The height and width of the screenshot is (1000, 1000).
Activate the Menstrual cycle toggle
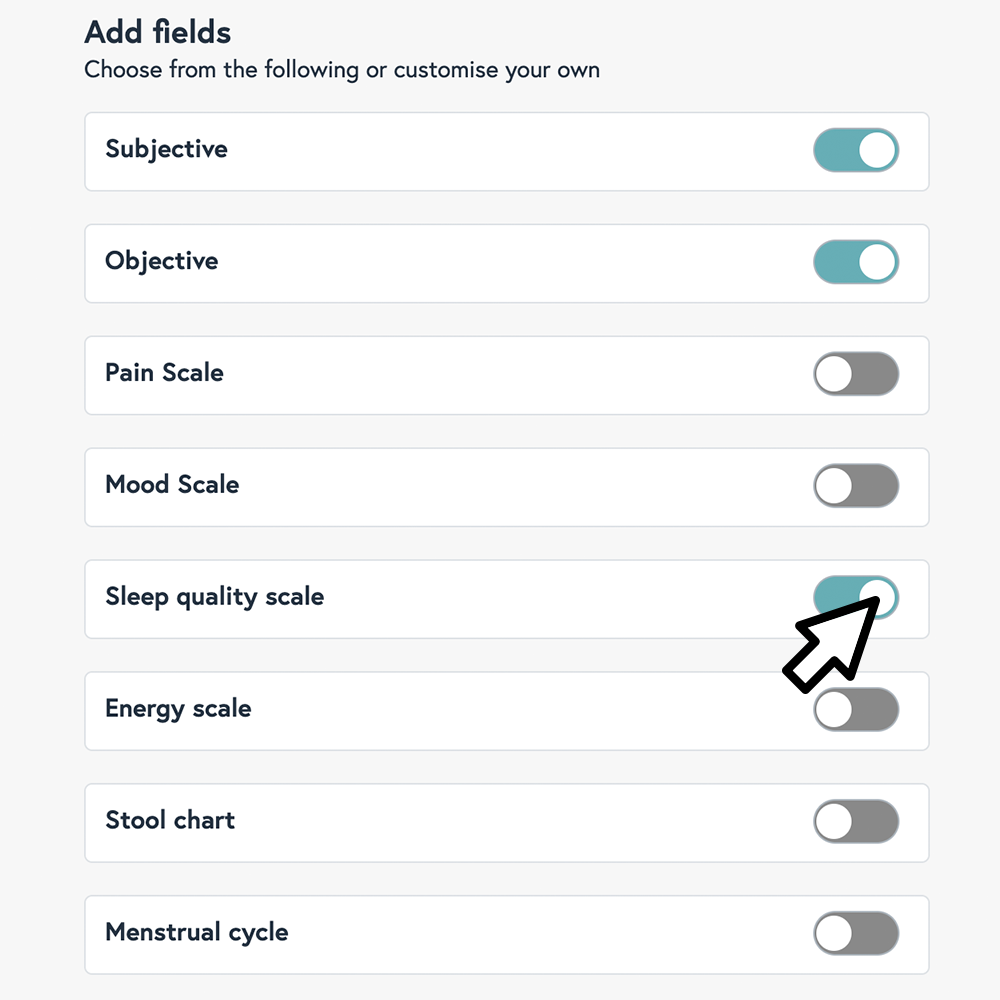856,935
